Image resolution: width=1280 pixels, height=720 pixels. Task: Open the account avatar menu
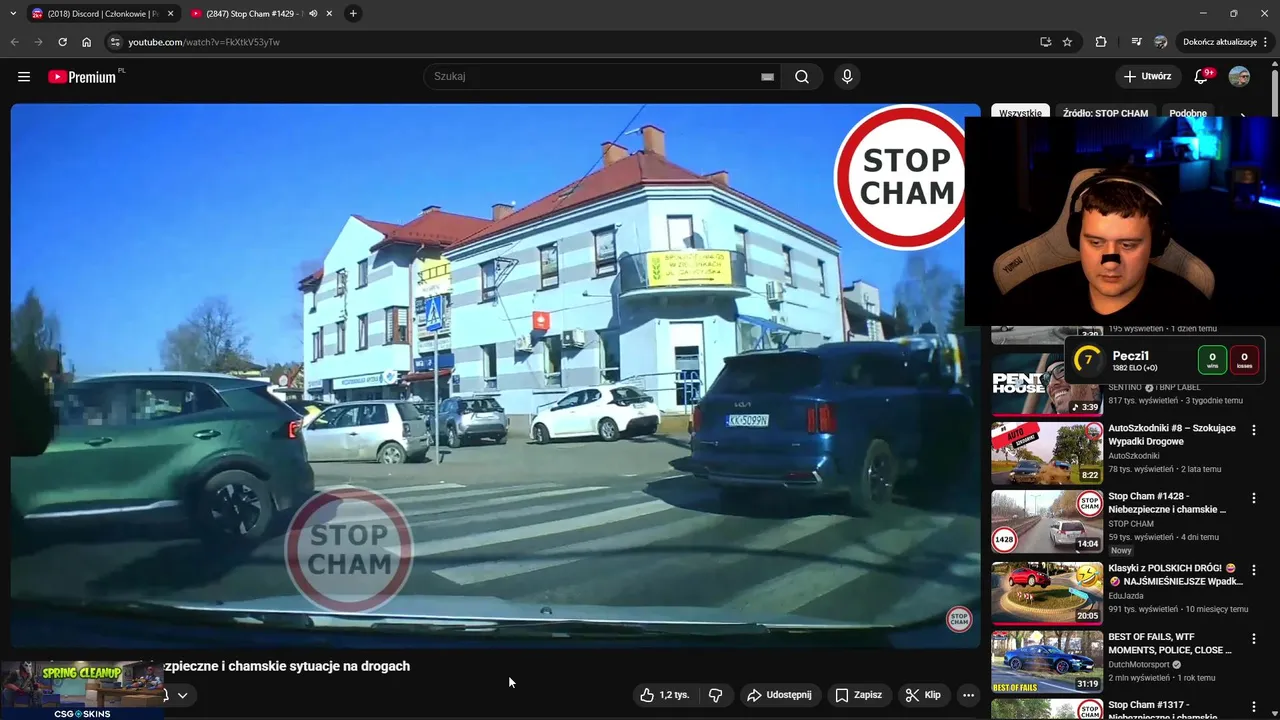[x=1239, y=76]
